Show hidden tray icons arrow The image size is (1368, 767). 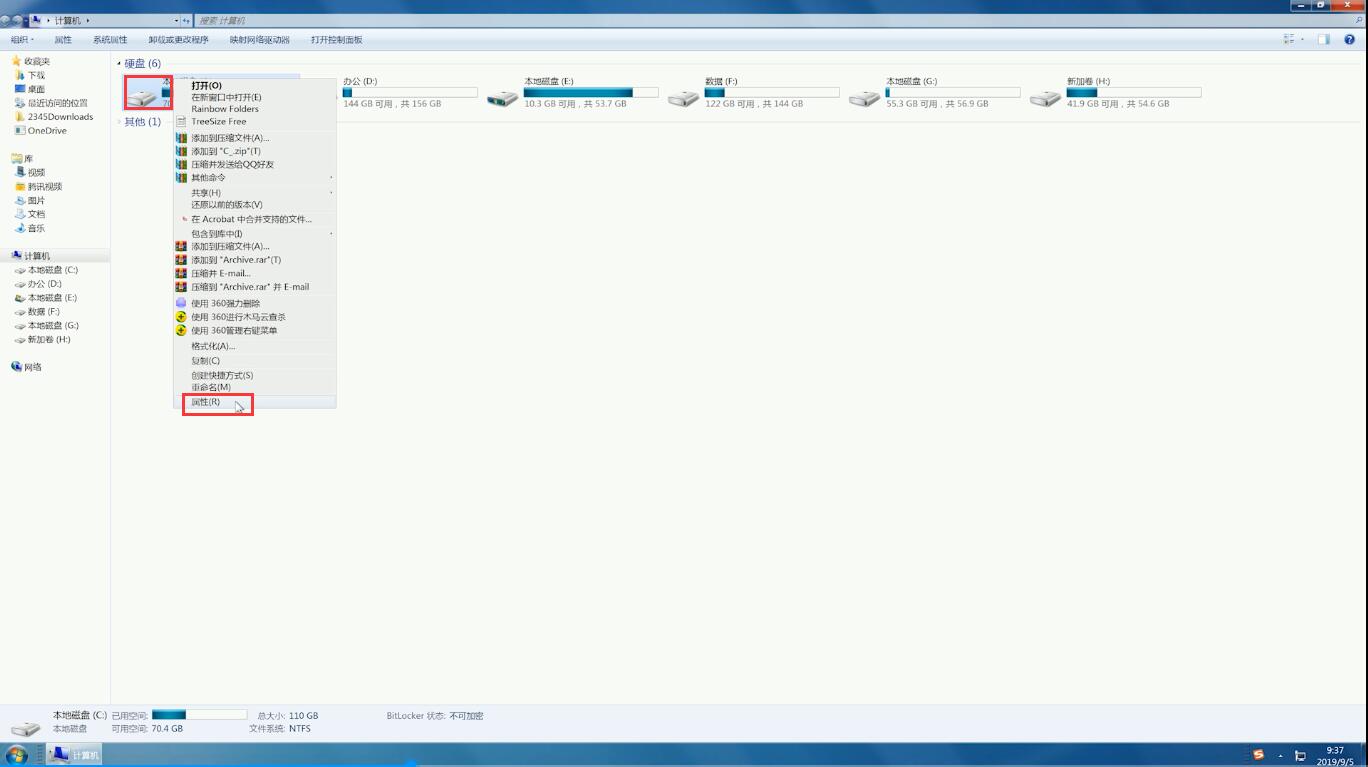(x=1280, y=756)
